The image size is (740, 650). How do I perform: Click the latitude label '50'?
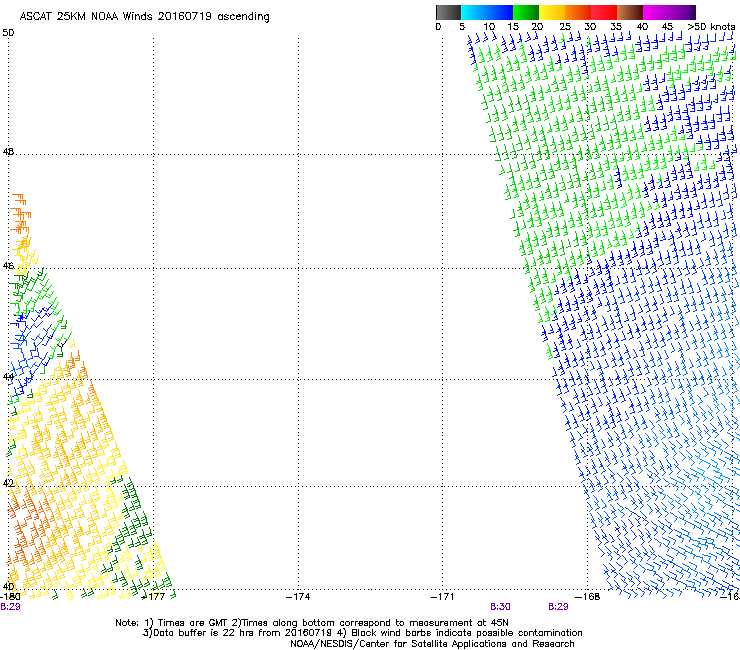tap(8, 33)
